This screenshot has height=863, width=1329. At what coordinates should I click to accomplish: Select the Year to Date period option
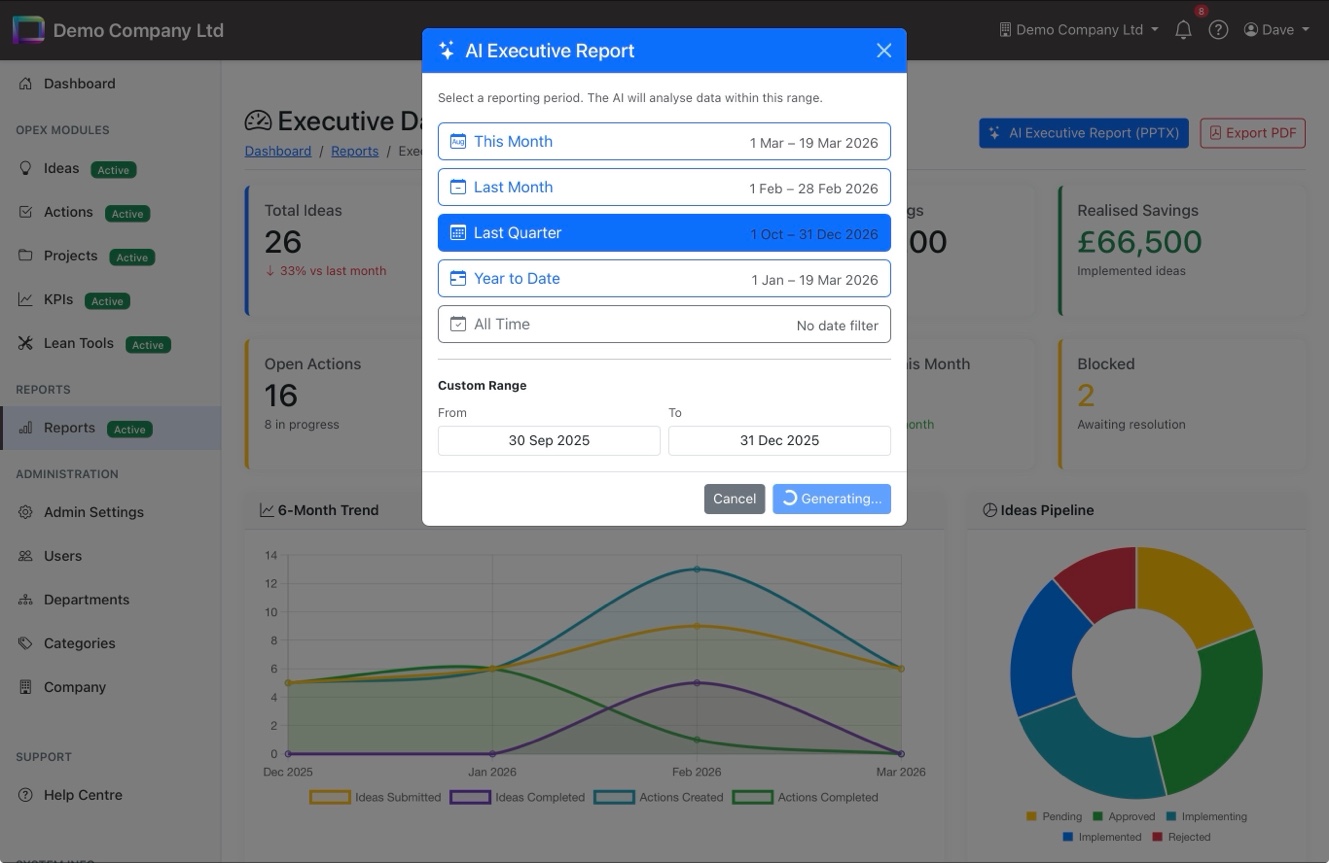coord(664,278)
